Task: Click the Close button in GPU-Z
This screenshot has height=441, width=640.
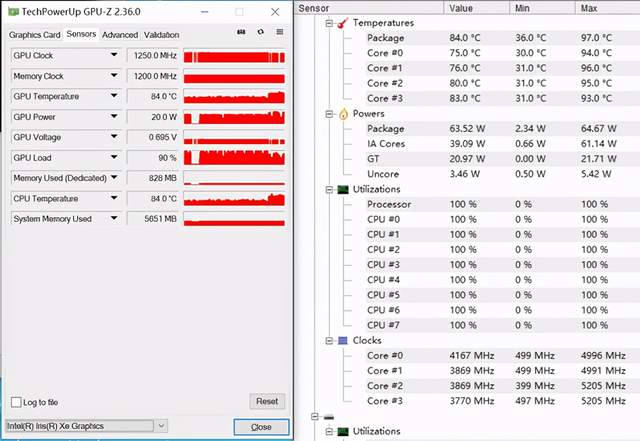Action: point(261,427)
